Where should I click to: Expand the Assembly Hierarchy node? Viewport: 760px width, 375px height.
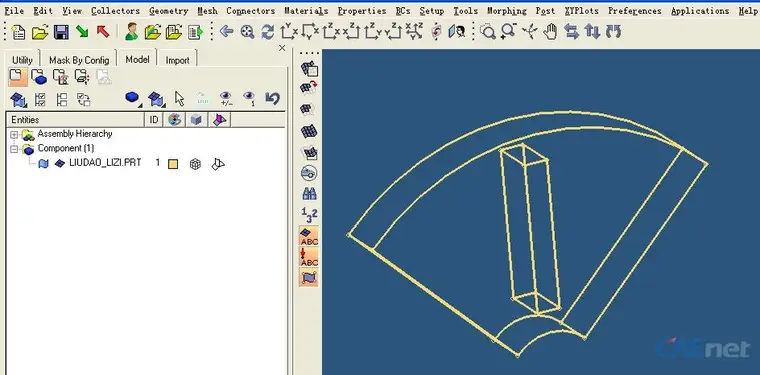coord(14,134)
